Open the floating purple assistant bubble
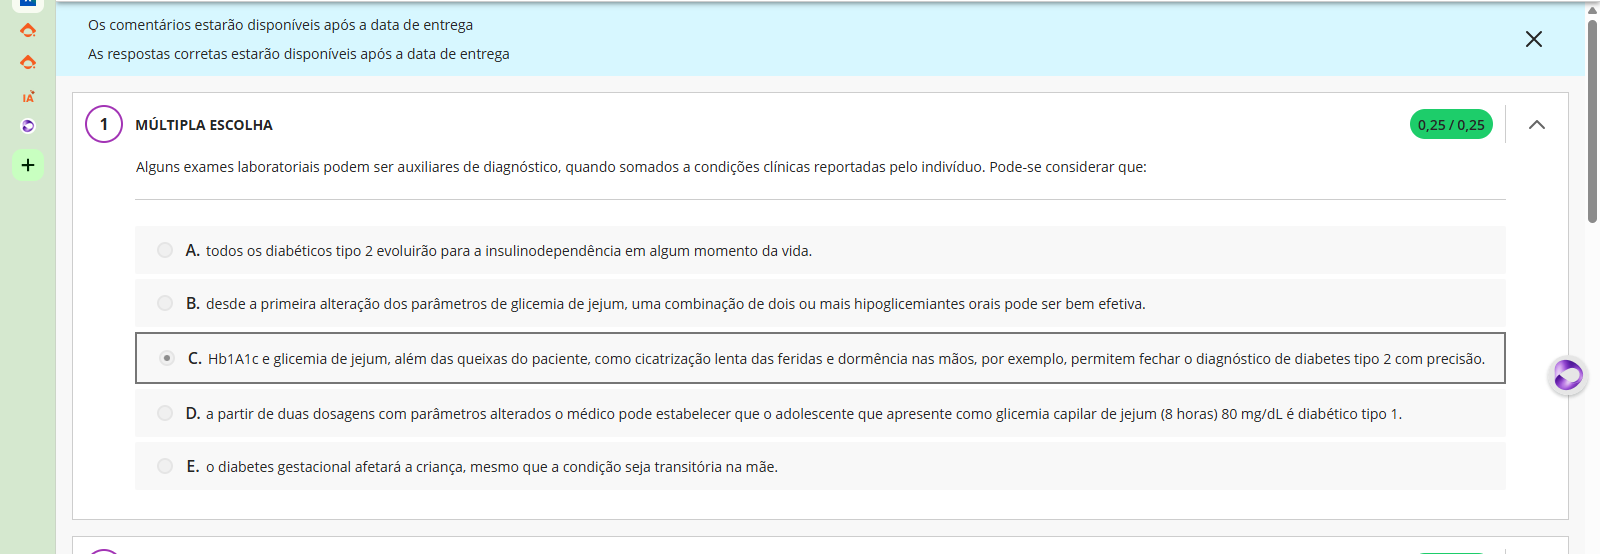Viewport: 1600px width, 554px height. (1568, 375)
